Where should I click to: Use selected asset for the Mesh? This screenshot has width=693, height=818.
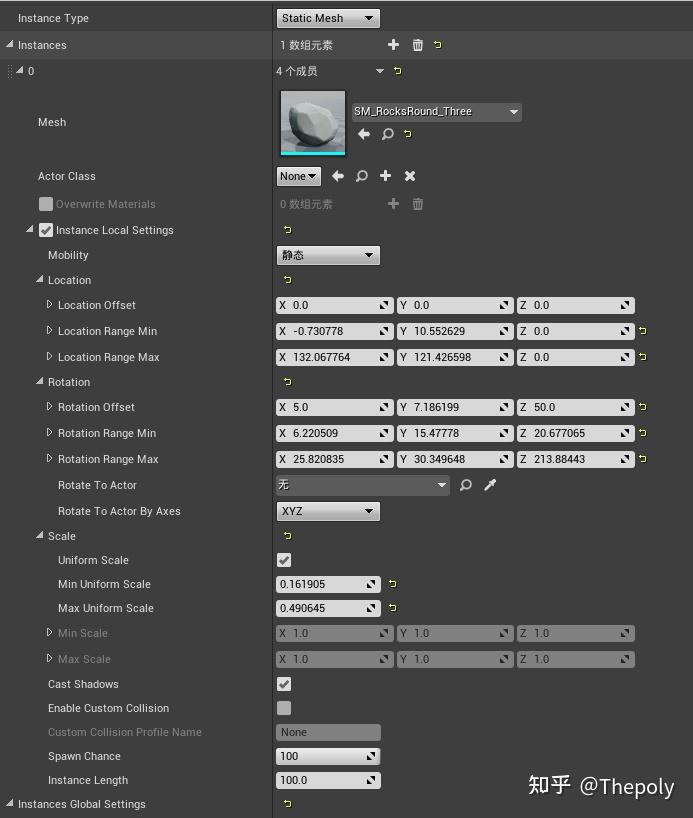point(364,134)
